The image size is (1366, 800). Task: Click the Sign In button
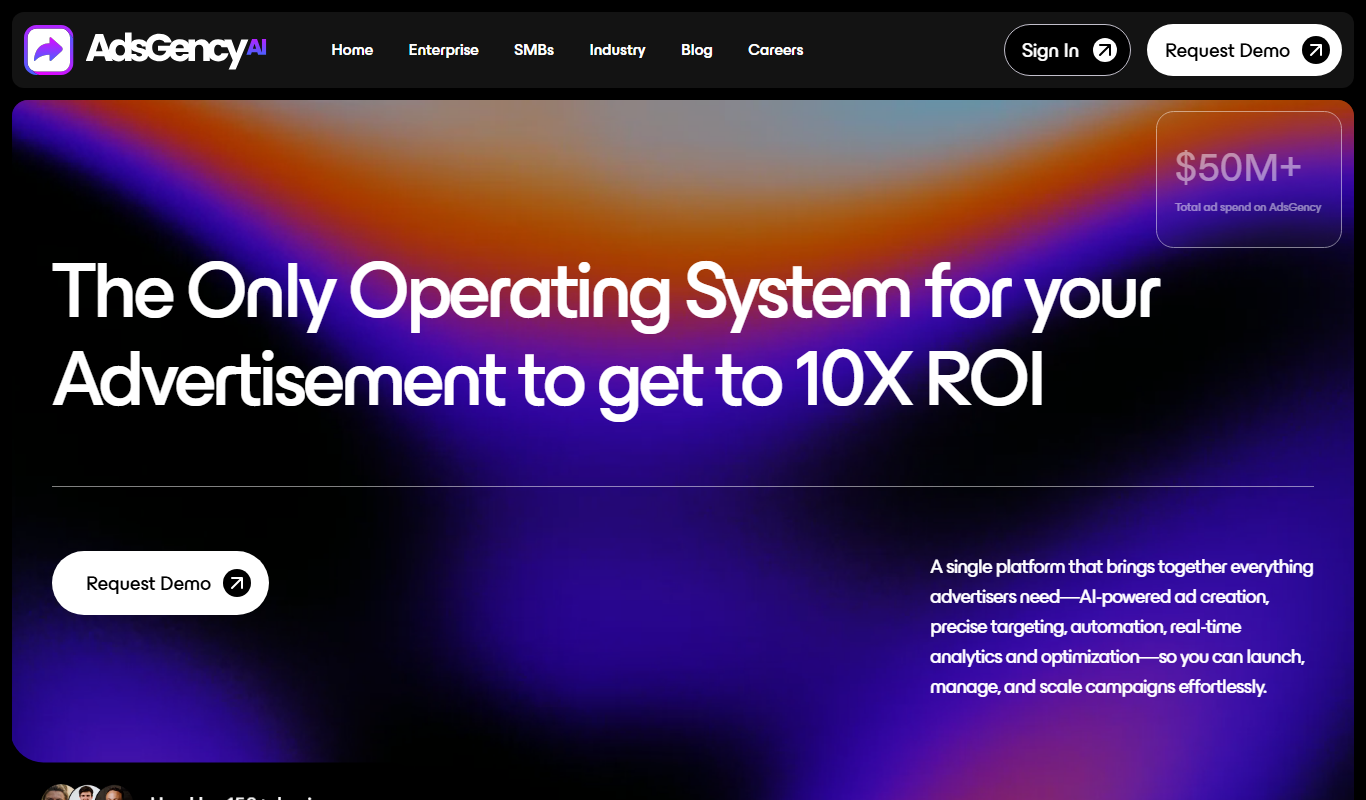click(1067, 50)
